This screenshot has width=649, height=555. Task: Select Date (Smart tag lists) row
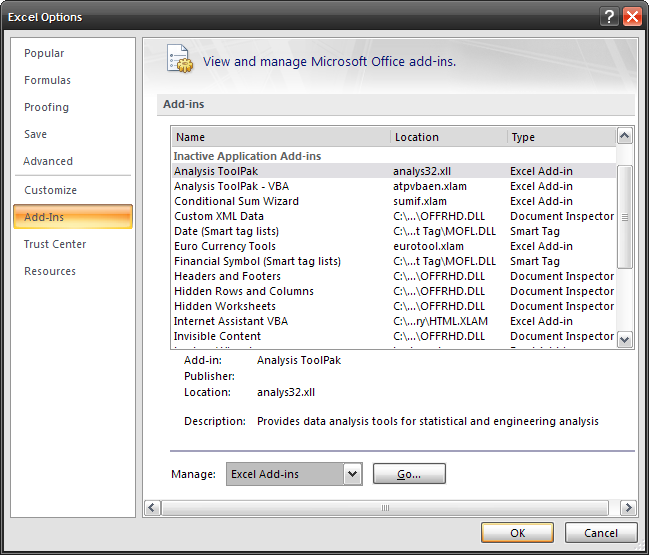click(x=394, y=231)
